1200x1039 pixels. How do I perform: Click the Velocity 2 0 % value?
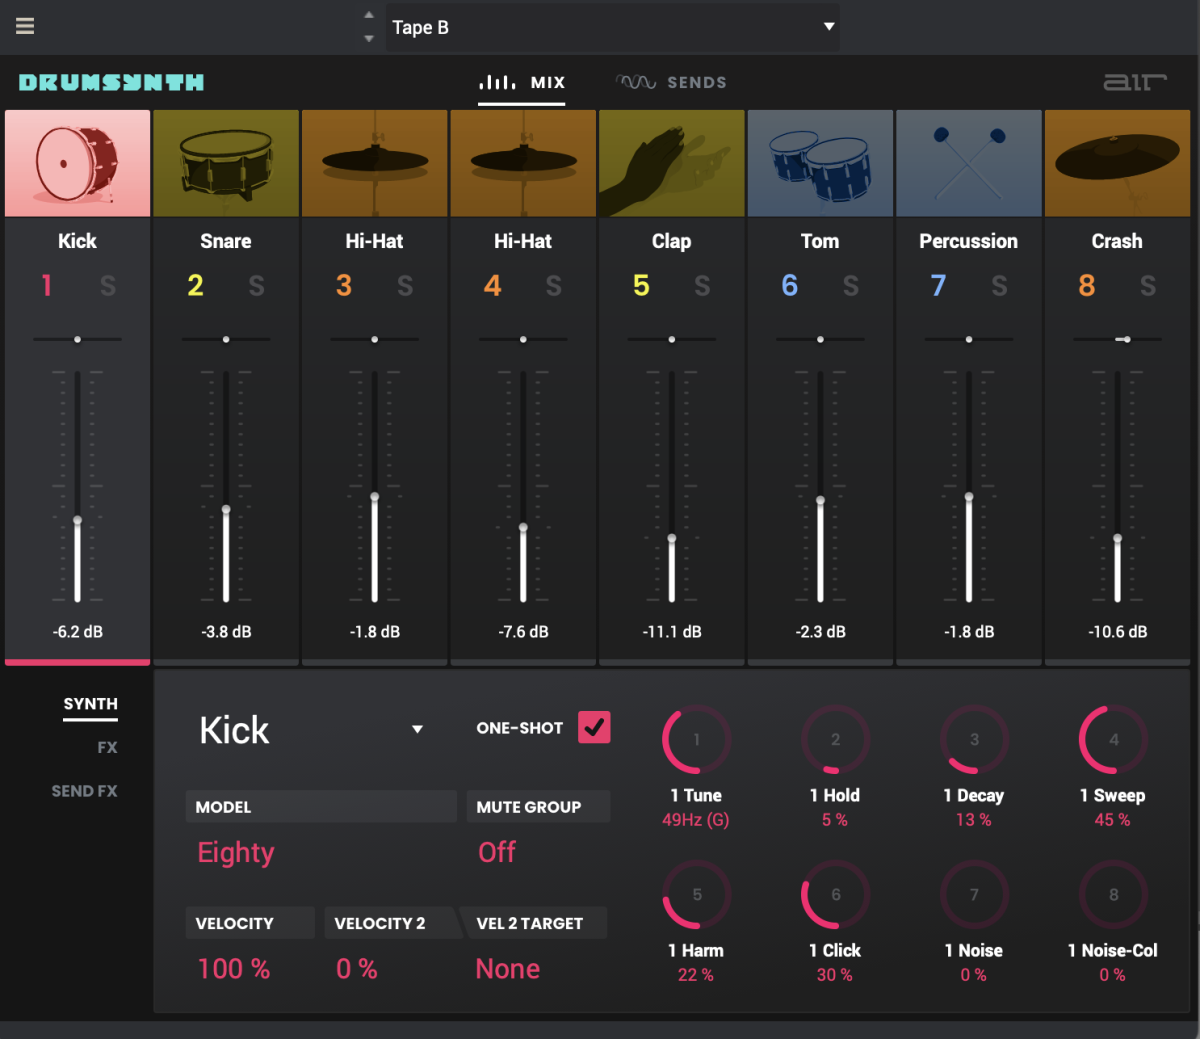pos(357,968)
